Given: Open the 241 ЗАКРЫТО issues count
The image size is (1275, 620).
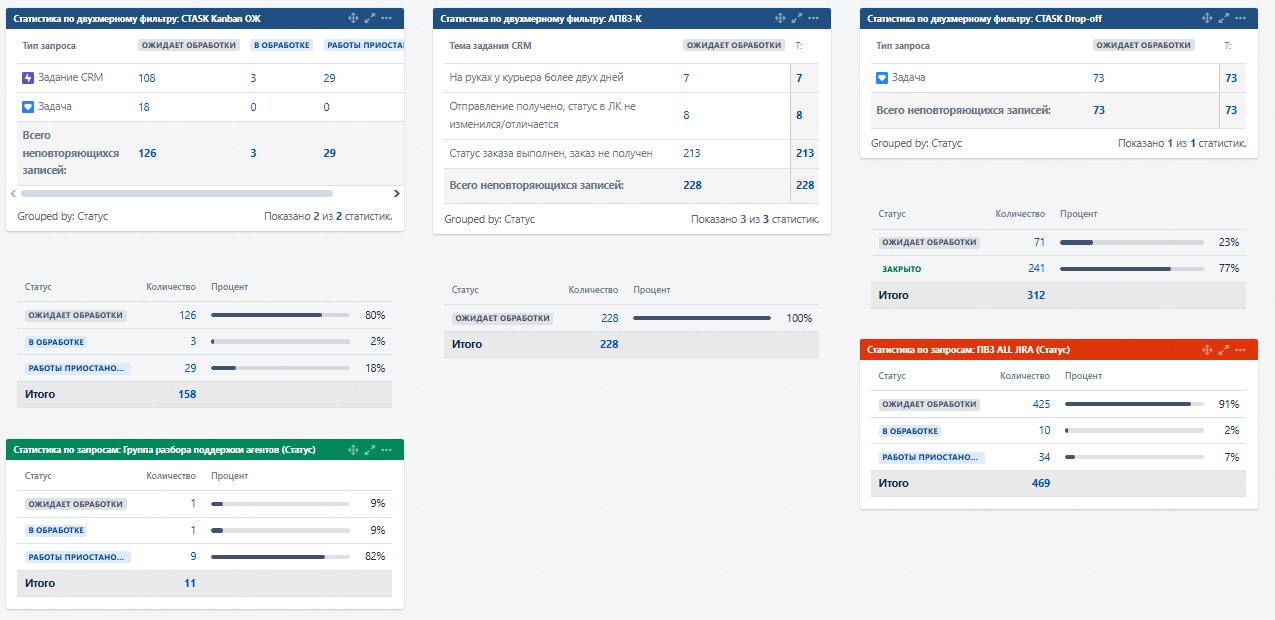Looking at the screenshot, I should (1036, 269).
